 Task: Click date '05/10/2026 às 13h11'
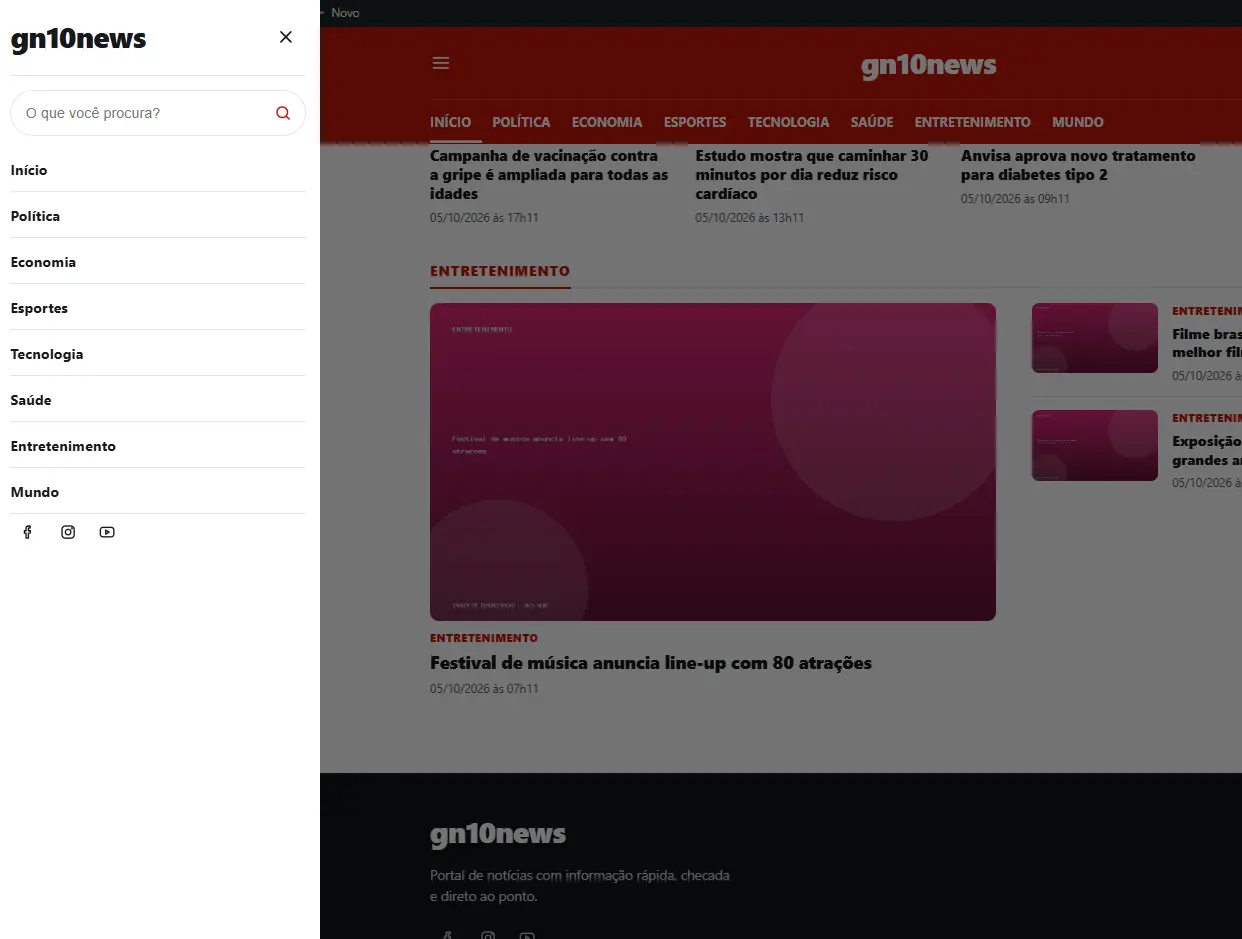tap(750, 218)
